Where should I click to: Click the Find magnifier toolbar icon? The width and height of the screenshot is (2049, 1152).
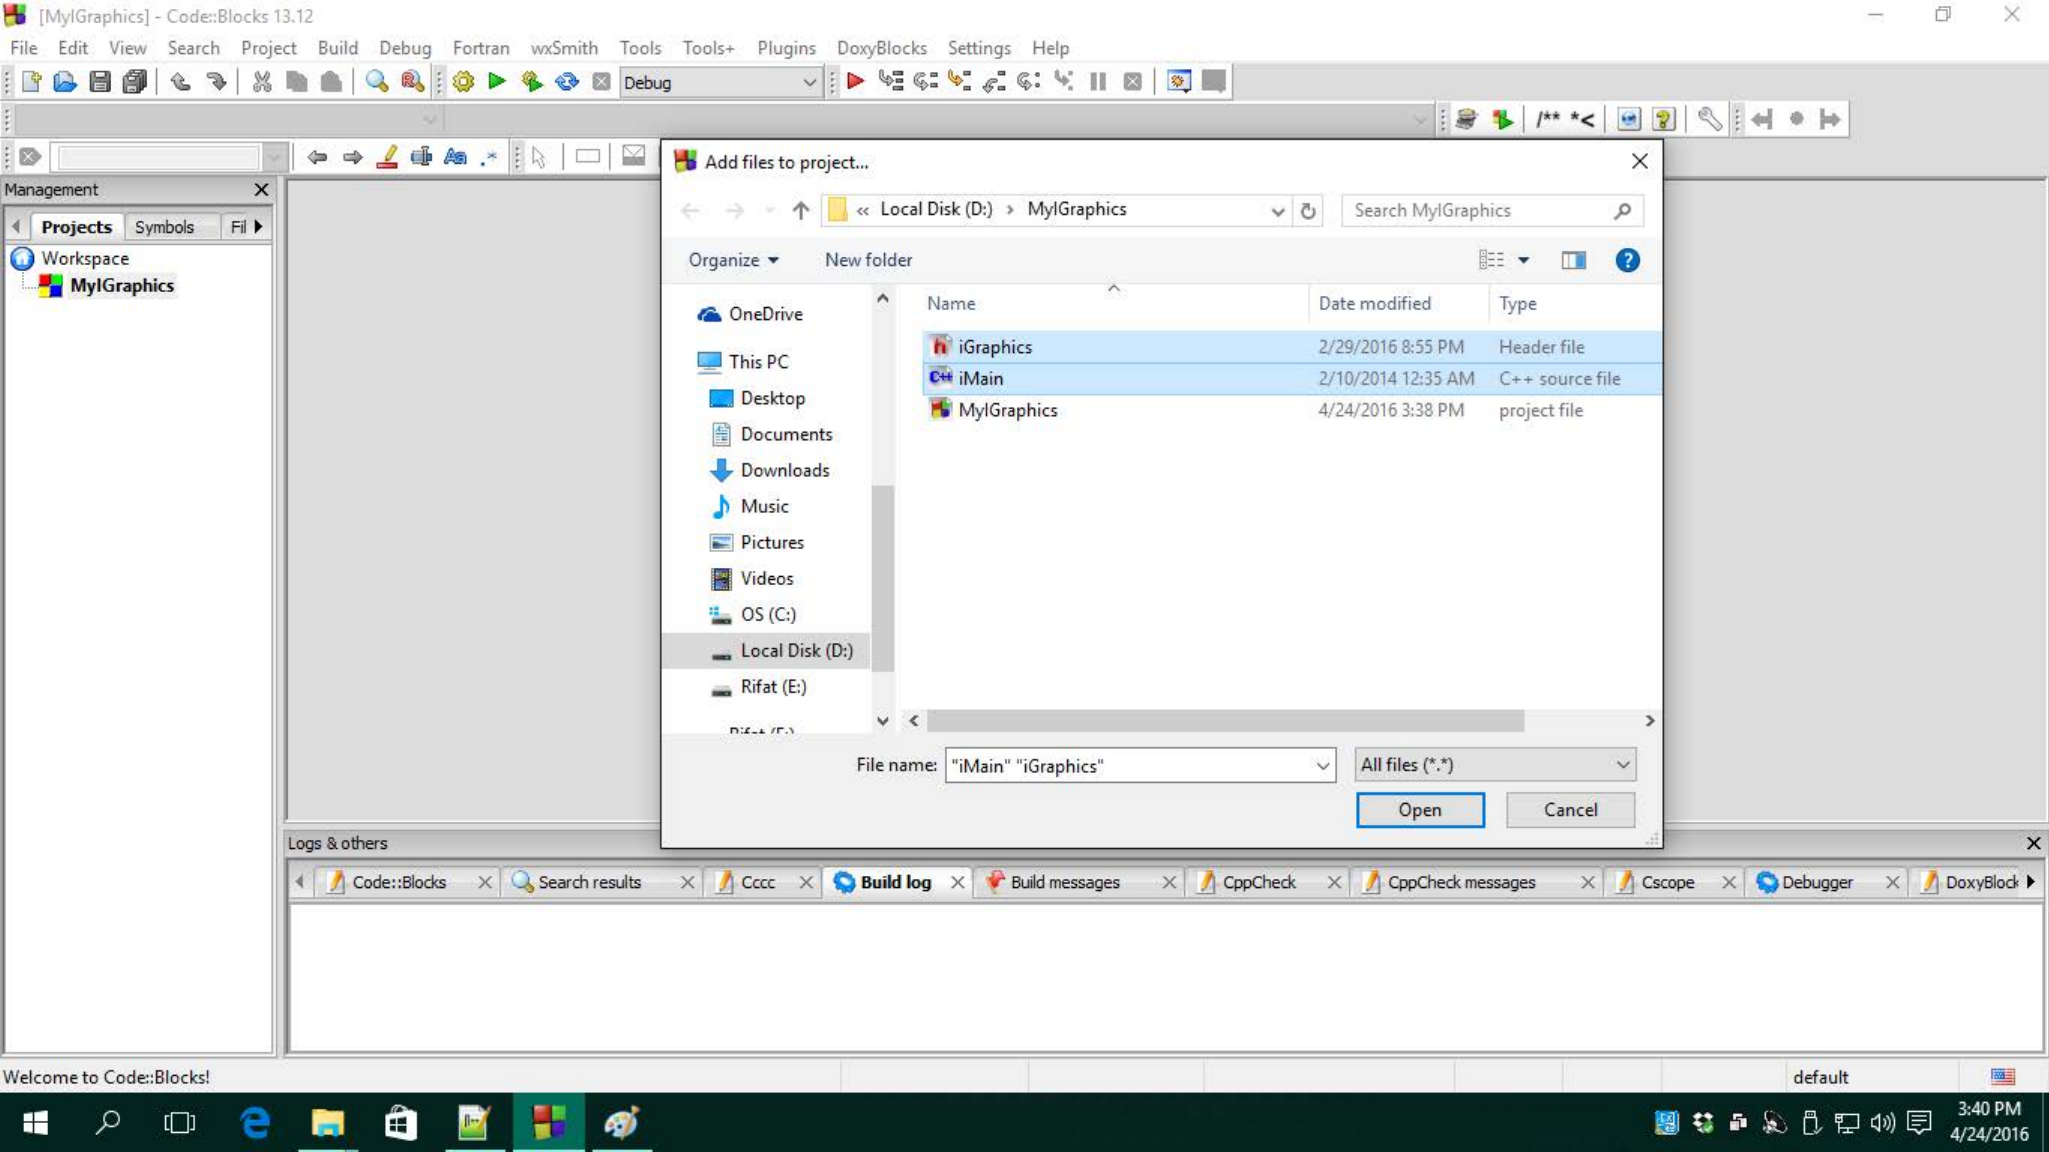click(x=376, y=82)
